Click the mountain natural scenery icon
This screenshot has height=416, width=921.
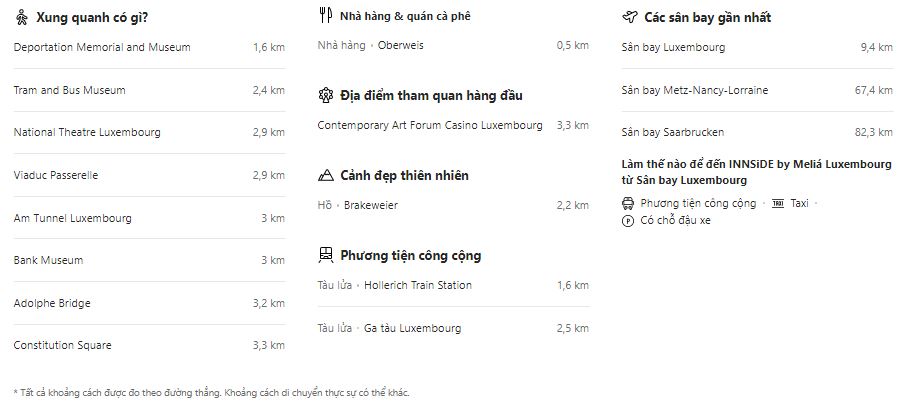point(325,176)
